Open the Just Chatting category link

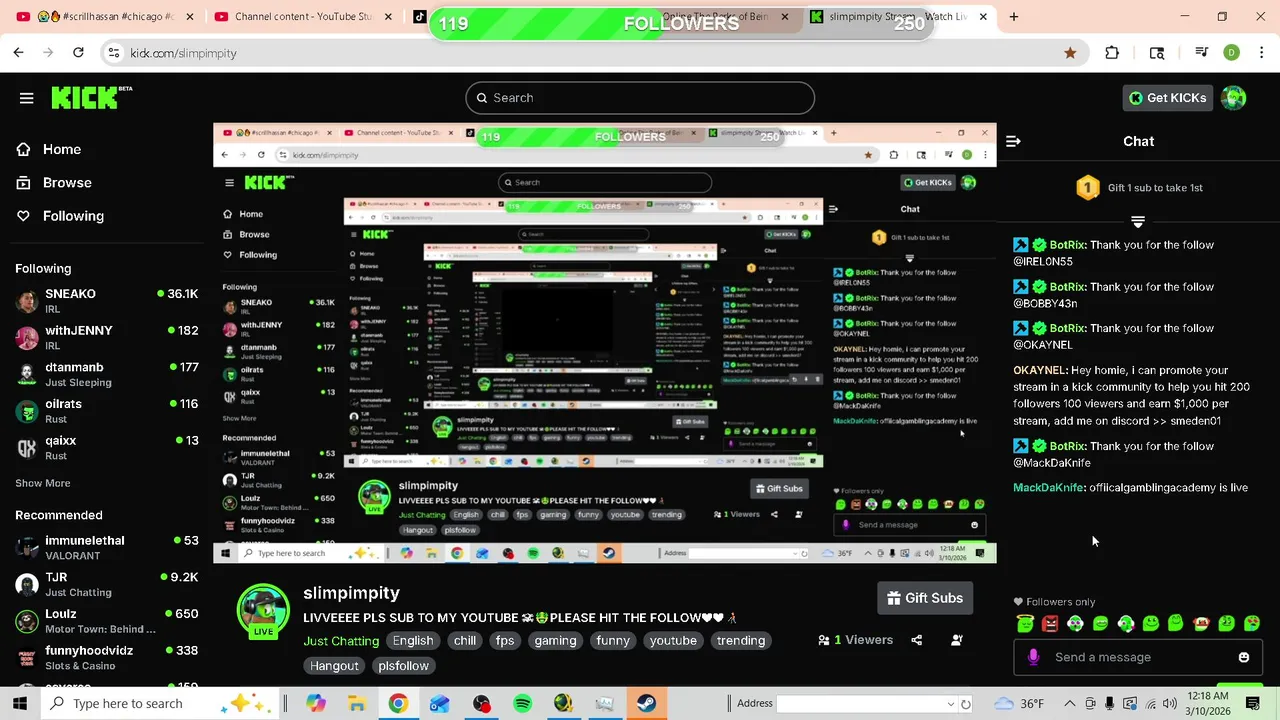point(341,641)
